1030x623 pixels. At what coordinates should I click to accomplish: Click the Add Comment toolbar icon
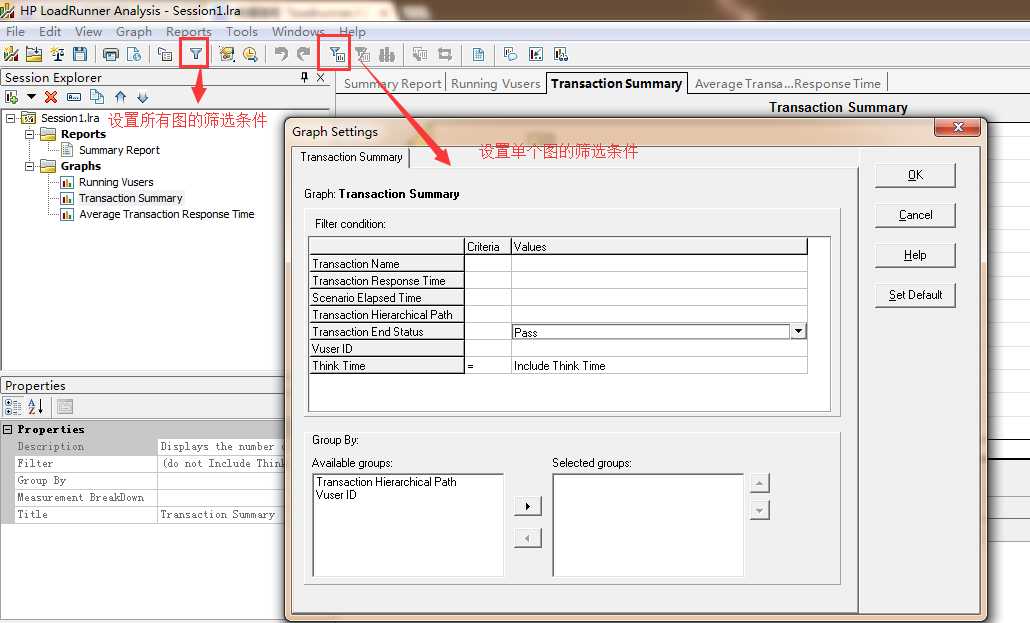510,55
